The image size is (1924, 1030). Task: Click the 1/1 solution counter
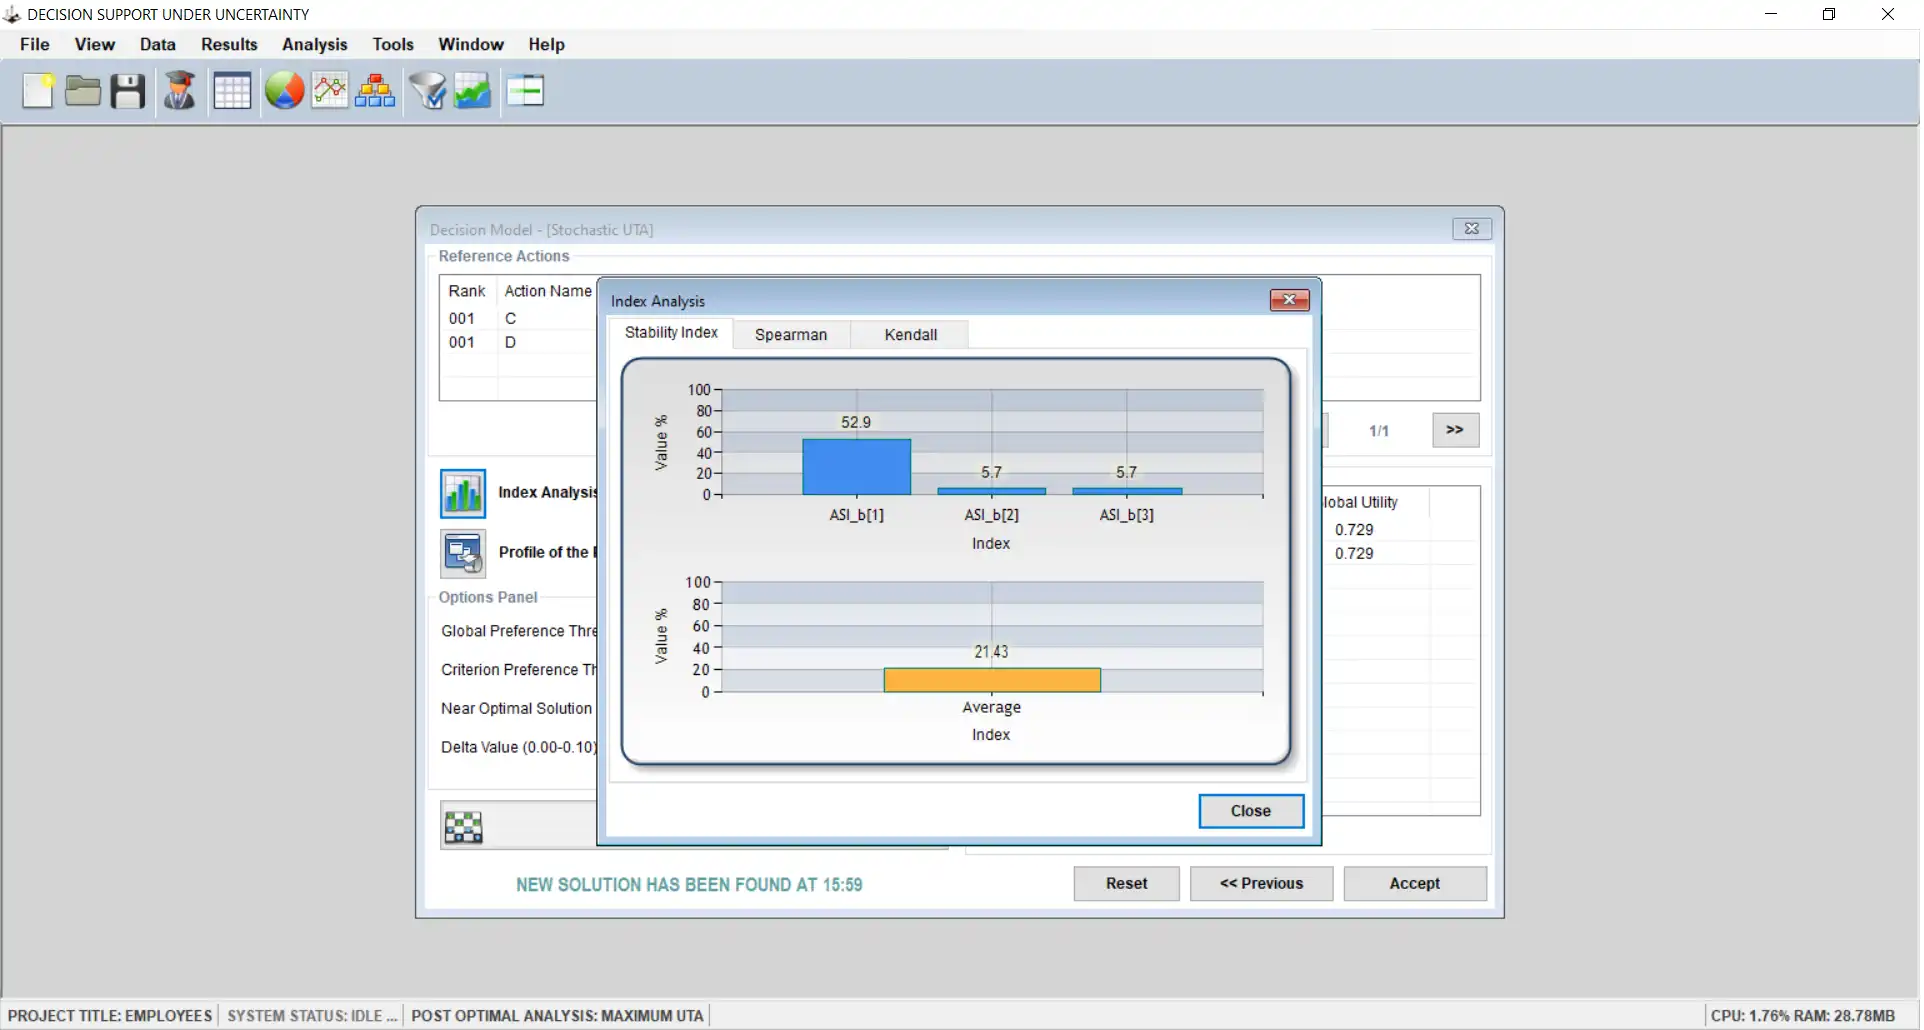[1379, 431]
